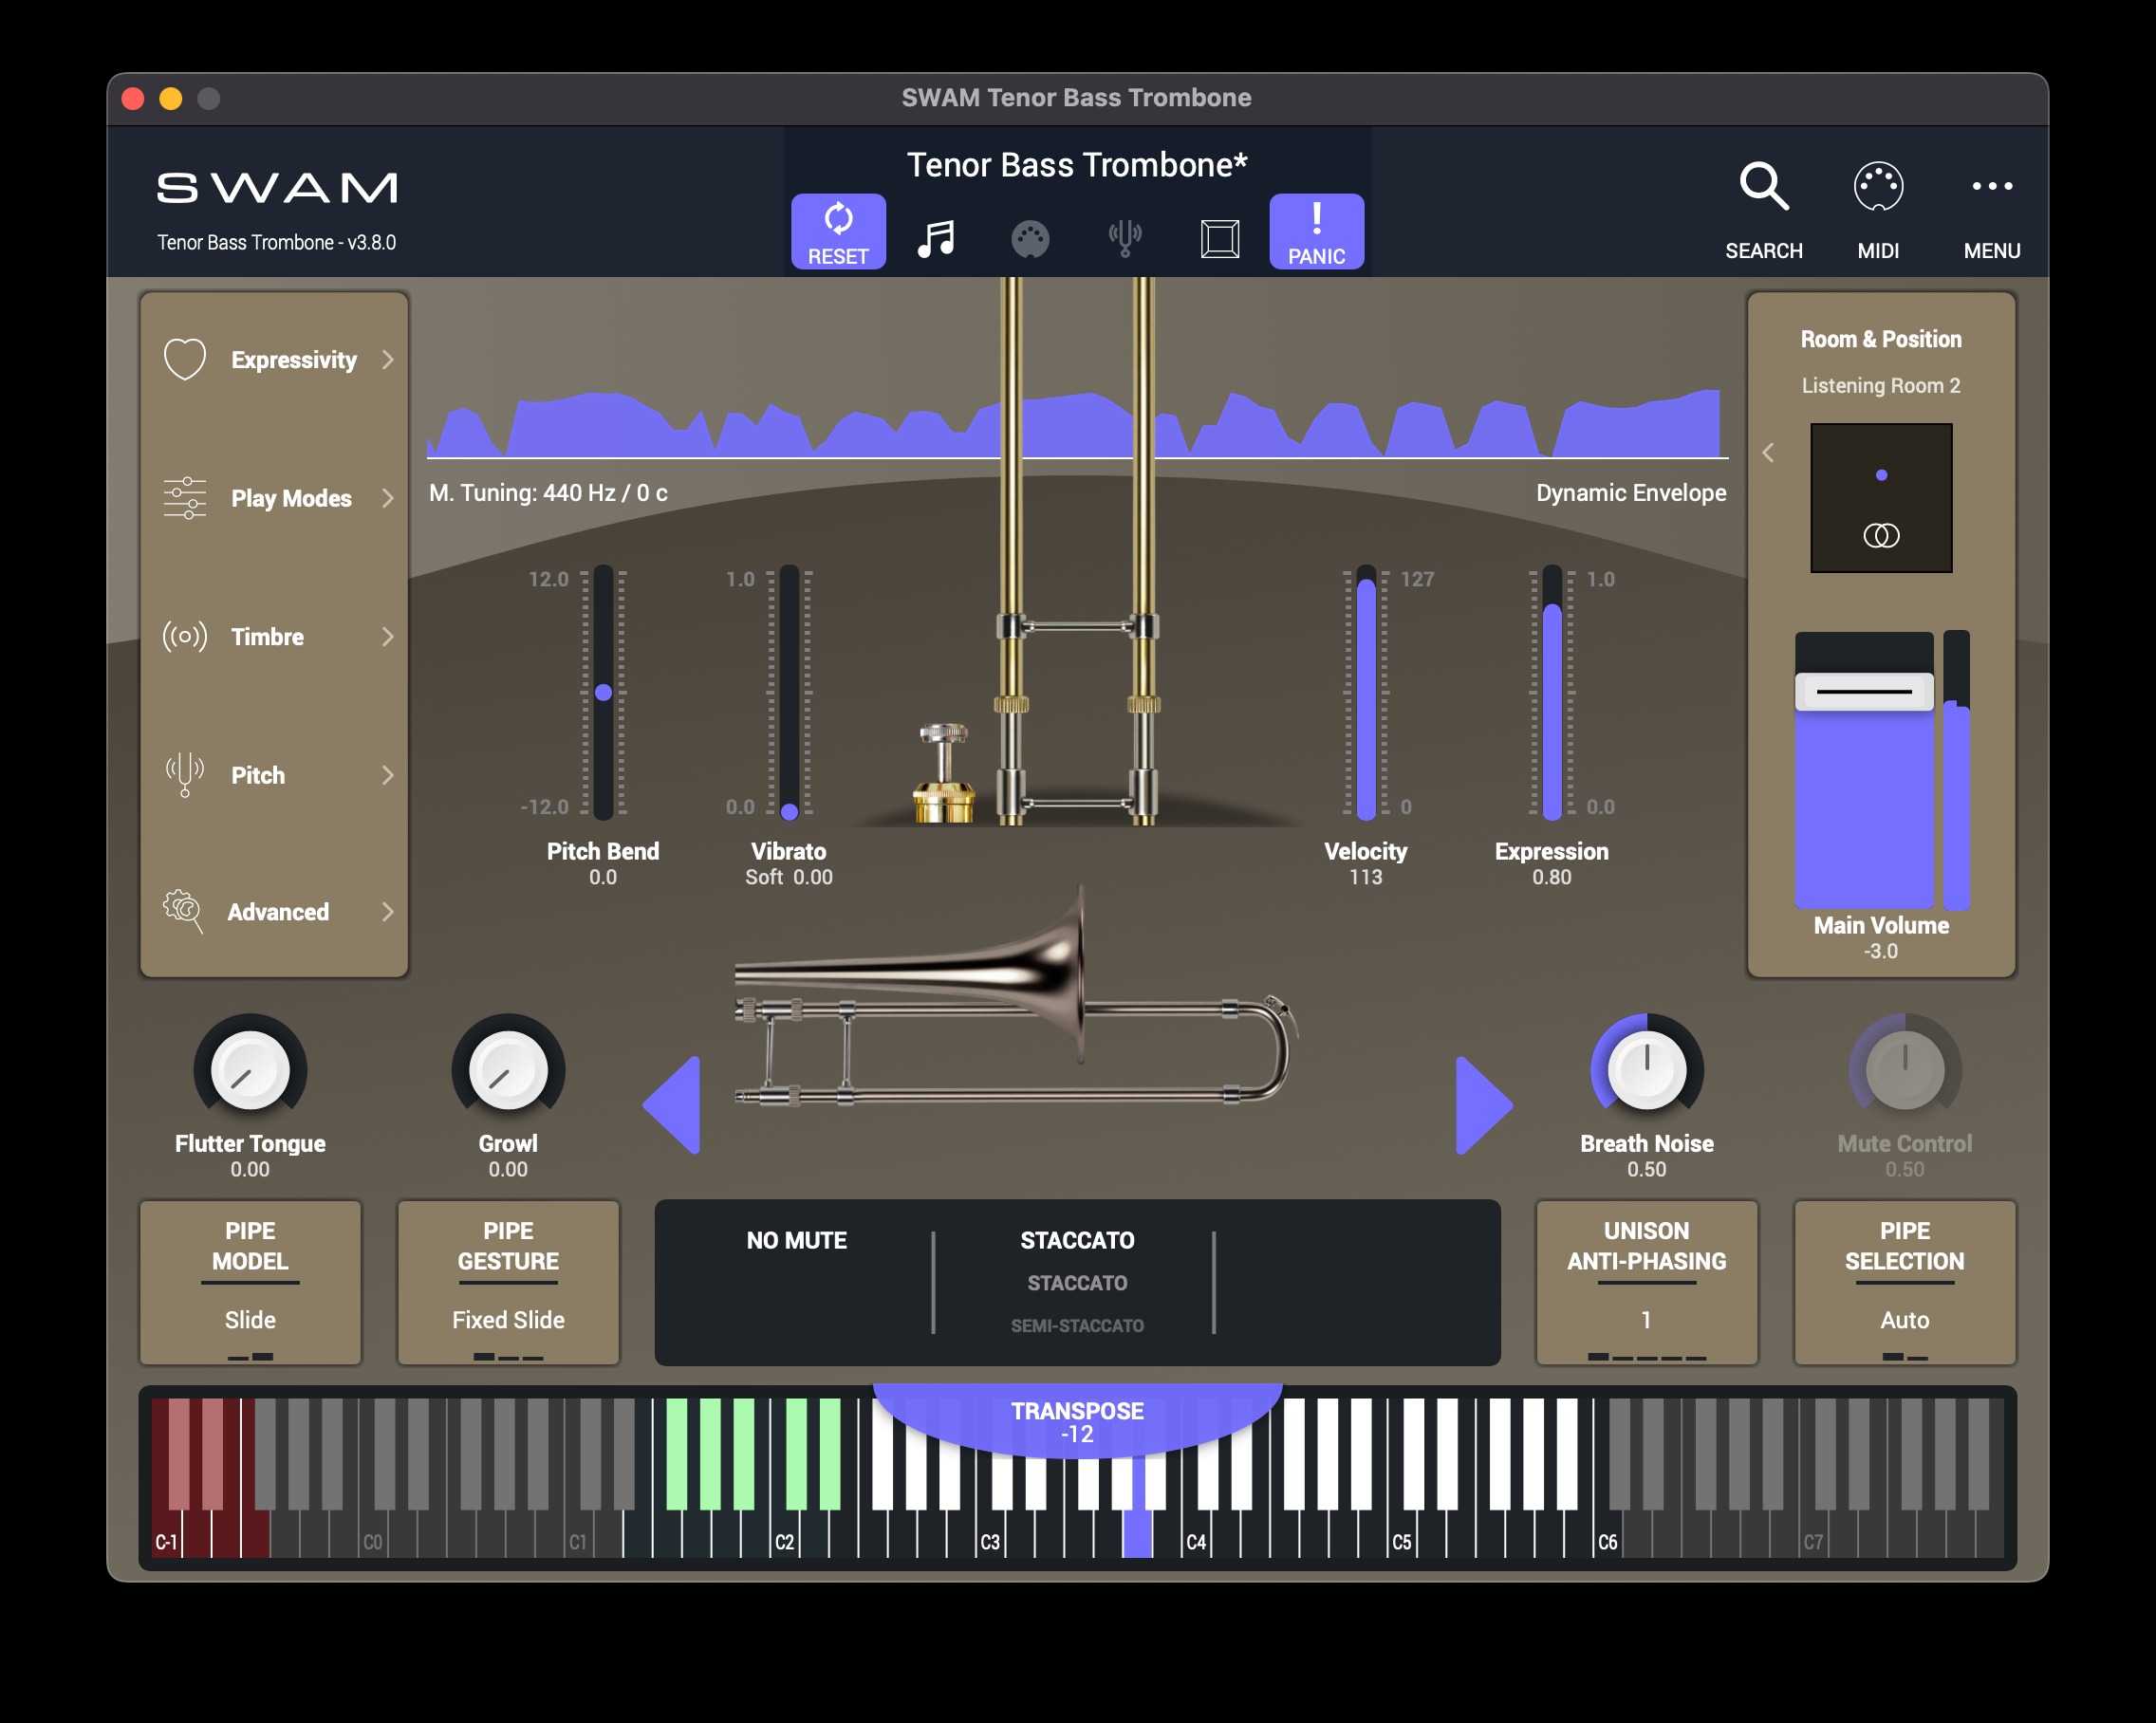The image size is (2156, 1723).
Task: Adjust the Pitch Bend slider
Action: coord(602,691)
